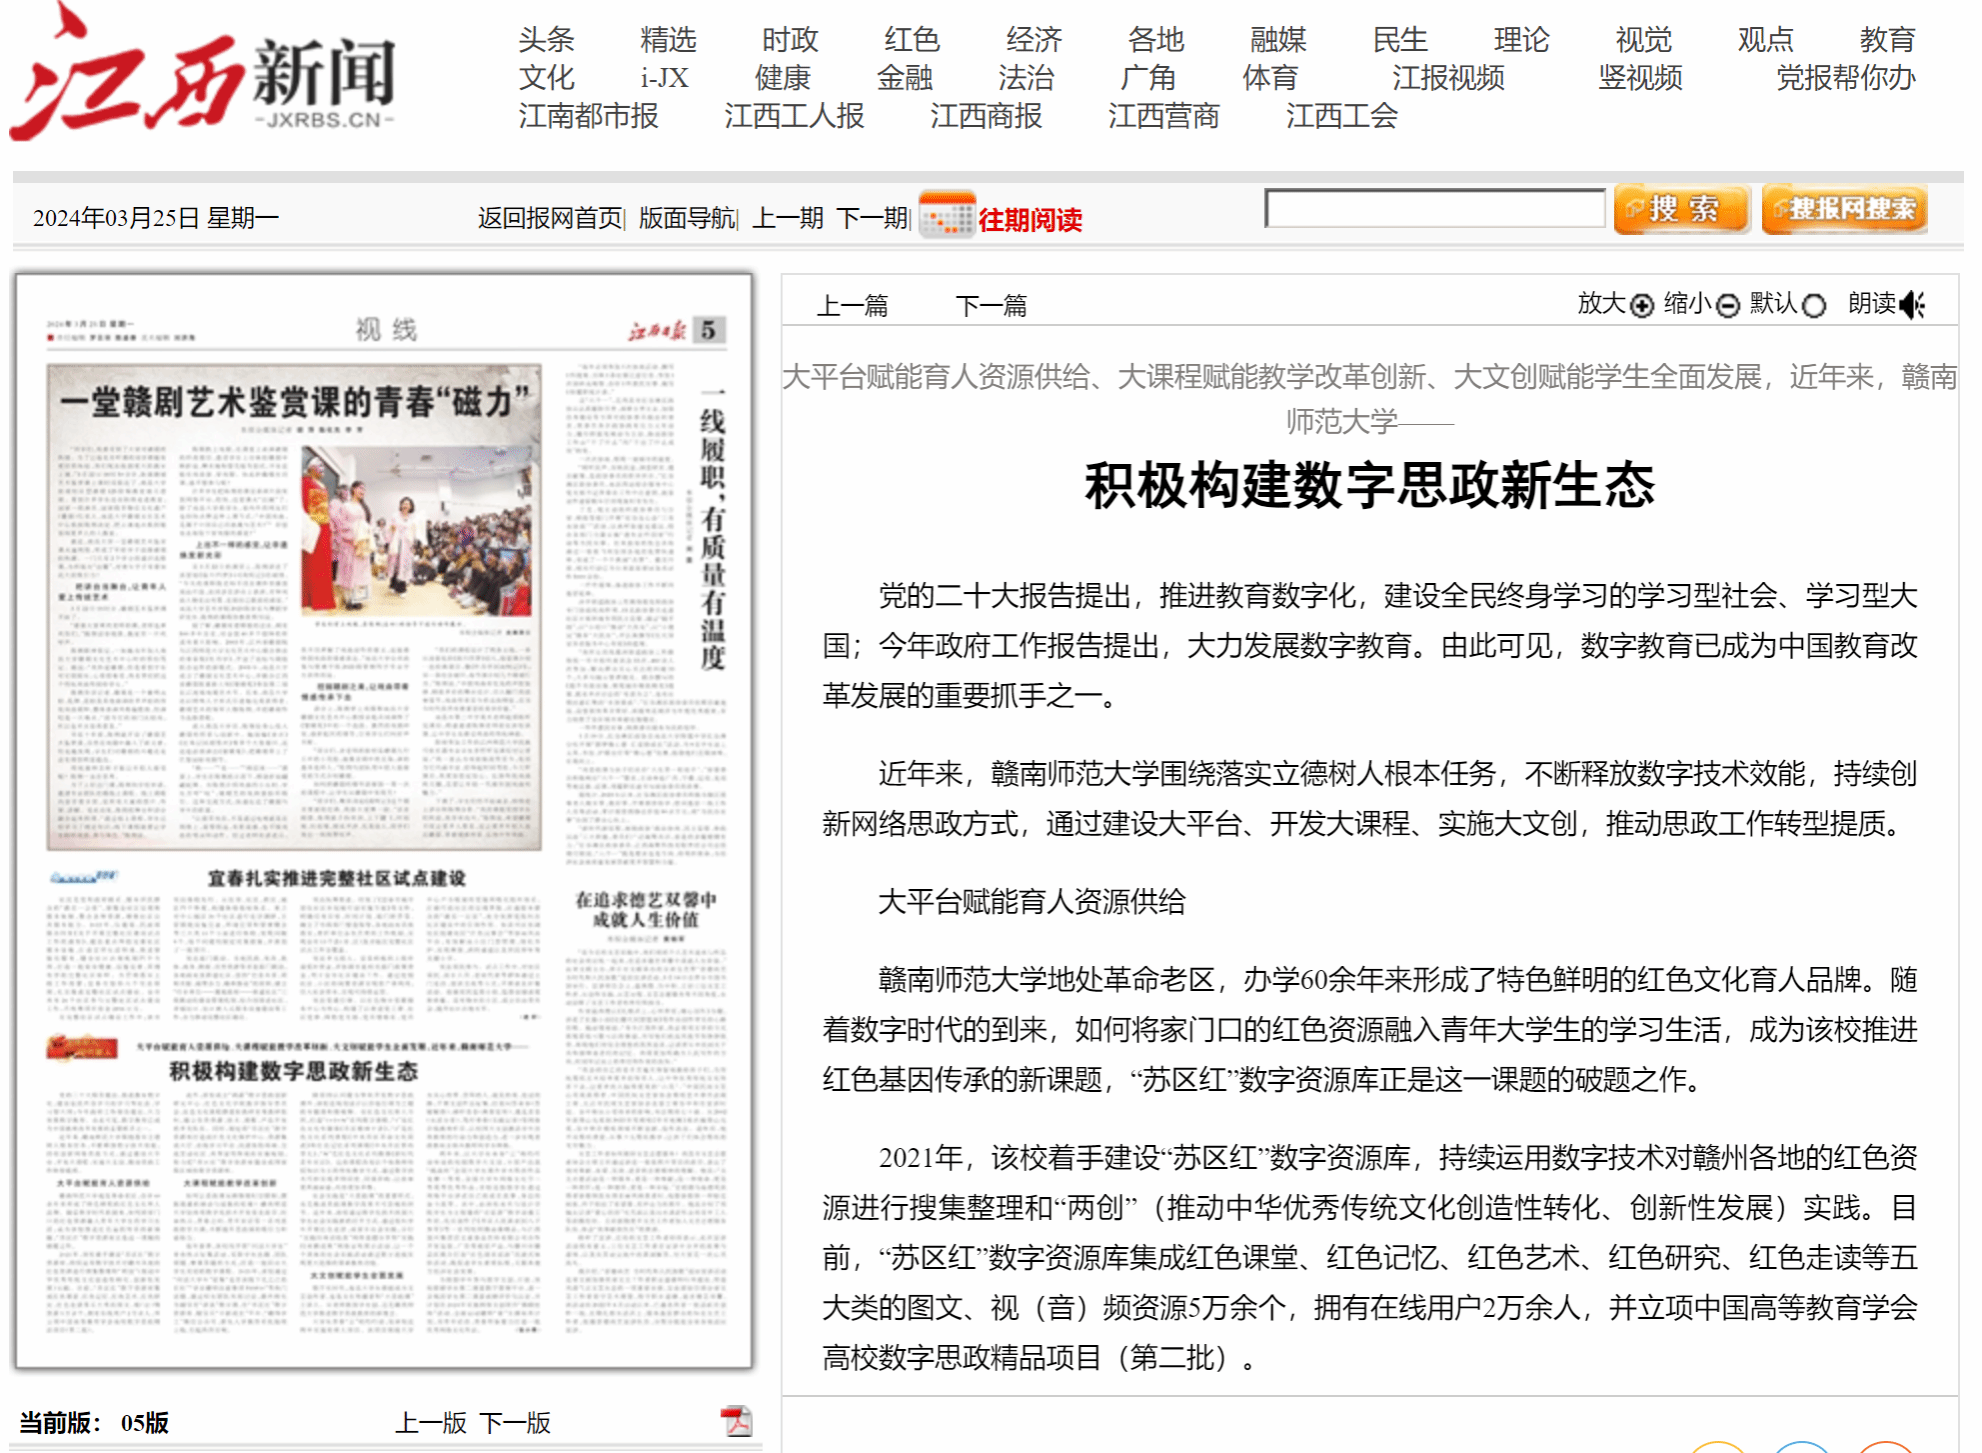
Task: Open the 江西工会 link
Action: [1342, 116]
